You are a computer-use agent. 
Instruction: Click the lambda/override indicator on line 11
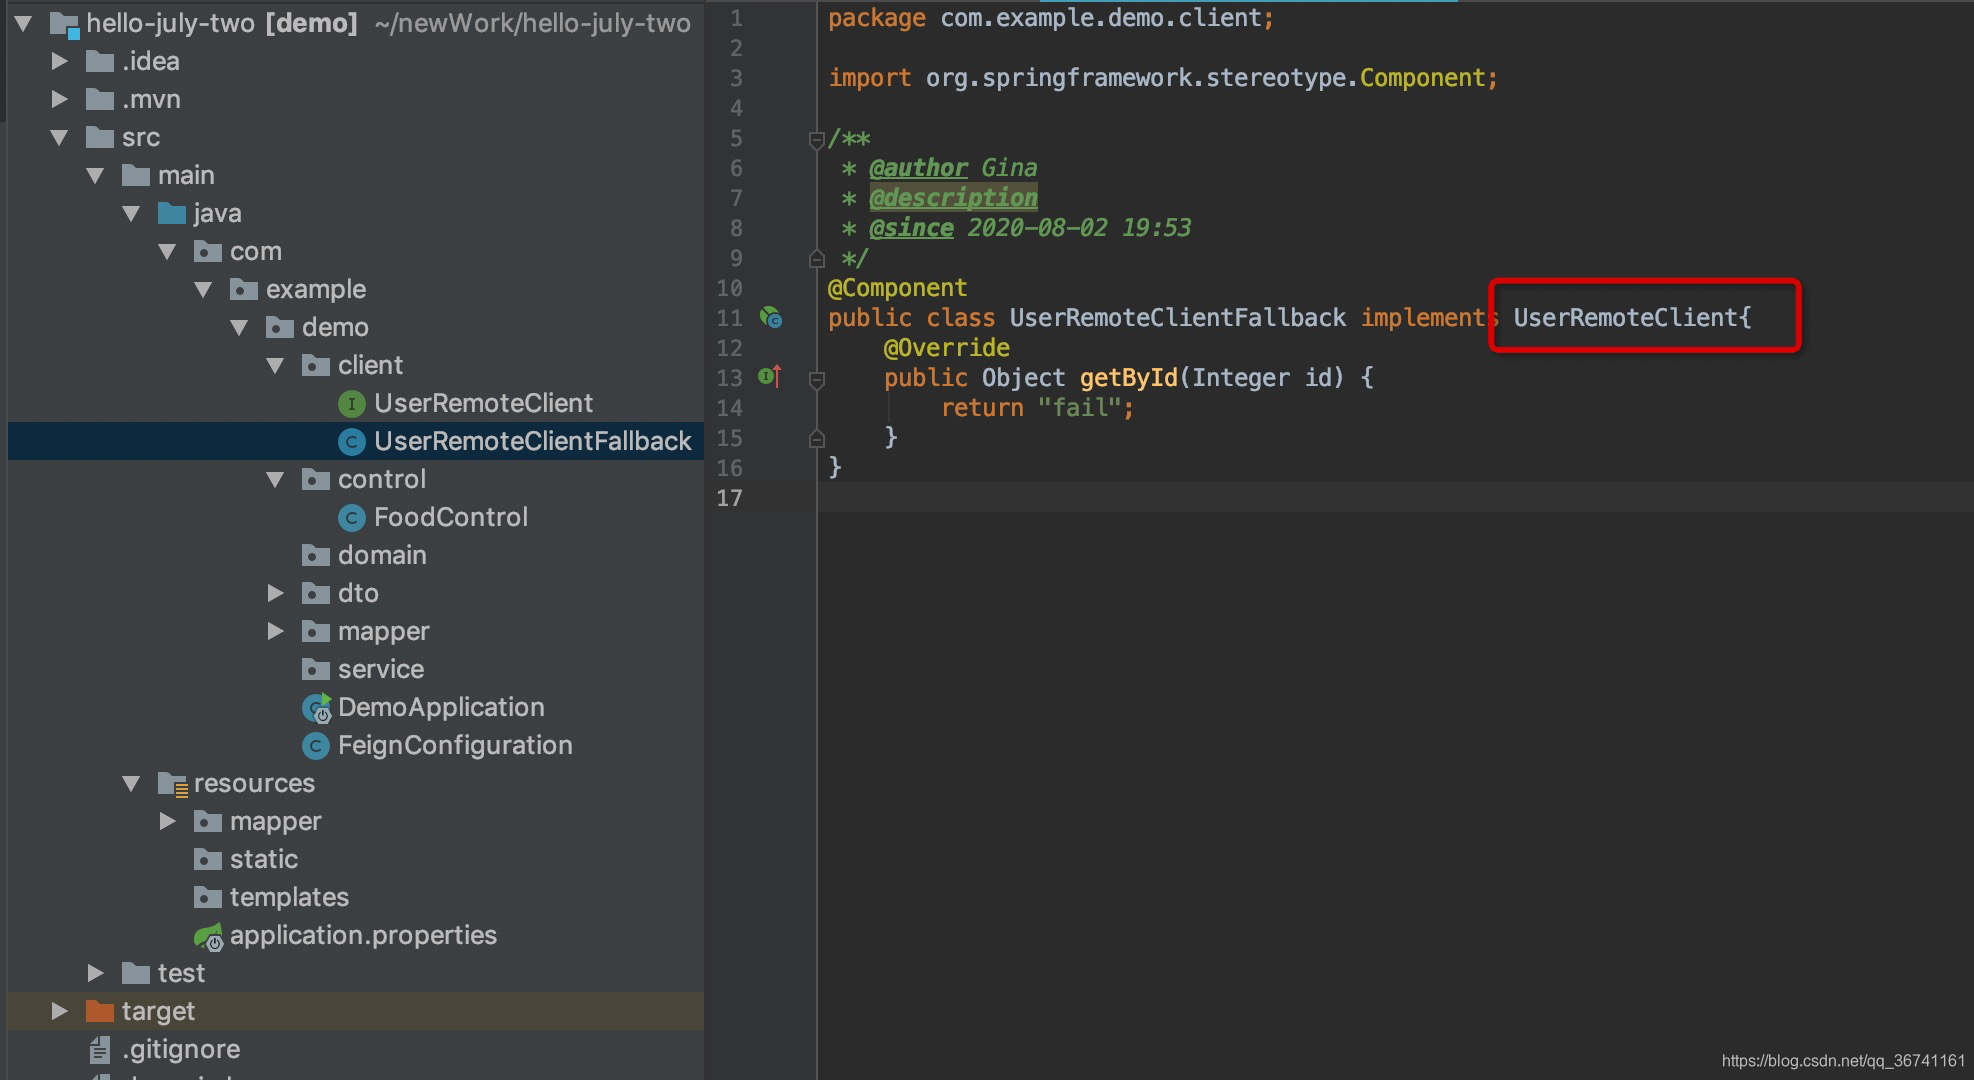point(768,317)
